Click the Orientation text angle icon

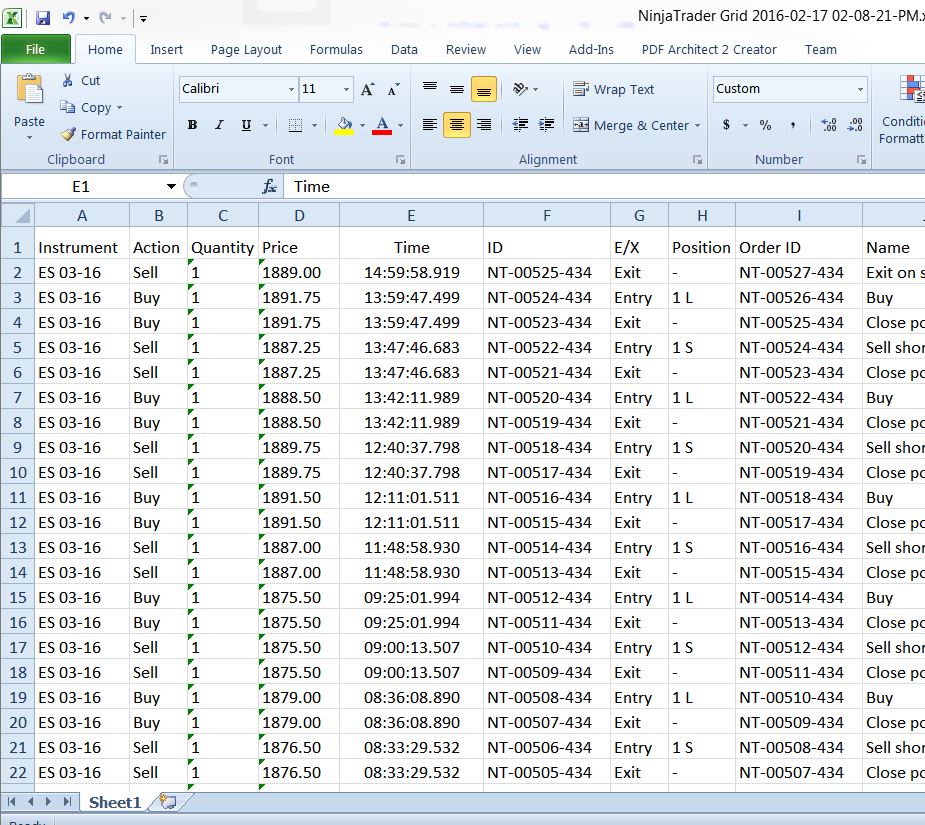(520, 89)
